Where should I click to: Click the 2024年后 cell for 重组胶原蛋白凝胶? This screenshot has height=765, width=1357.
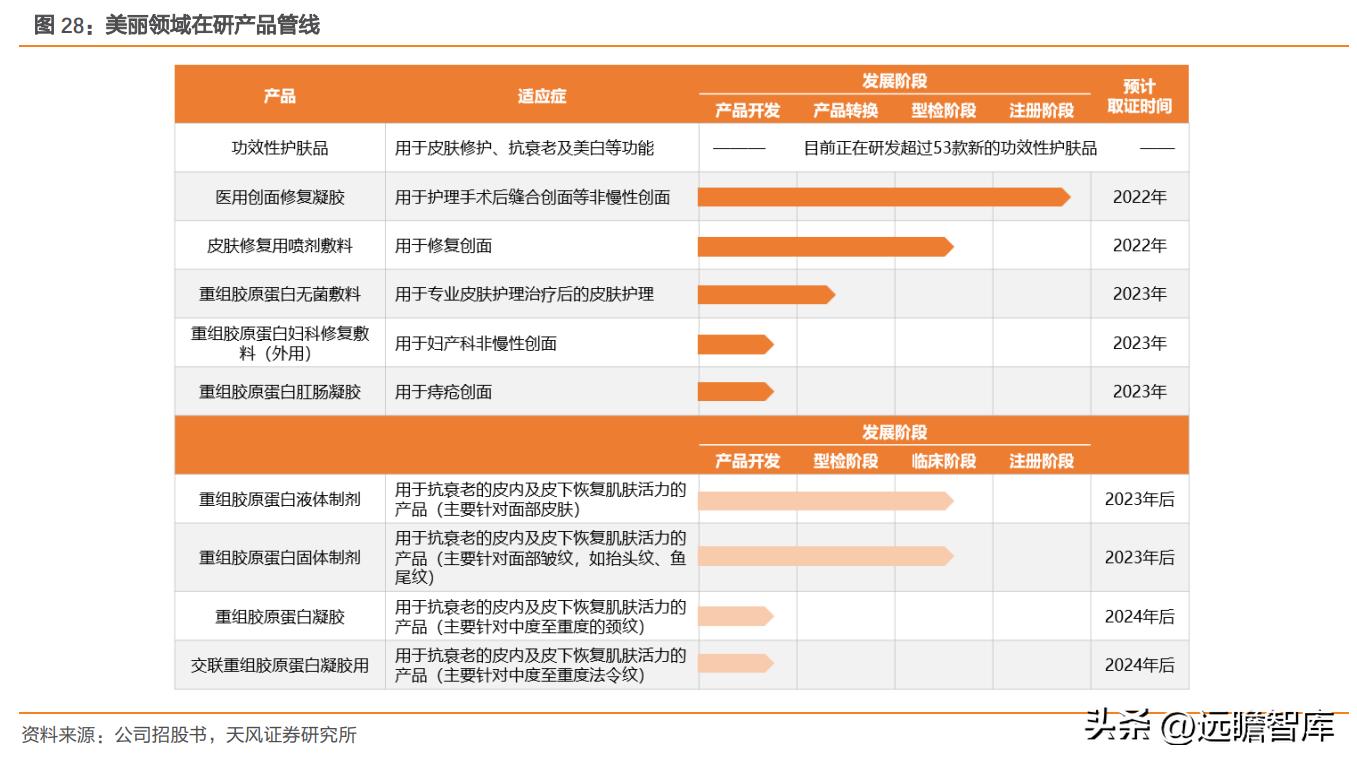click(1142, 616)
